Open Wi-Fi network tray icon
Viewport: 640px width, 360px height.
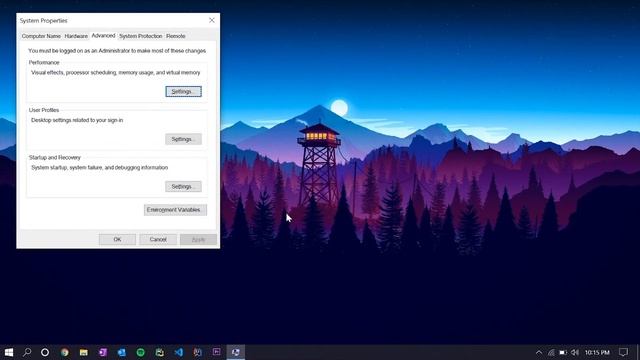pos(551,352)
